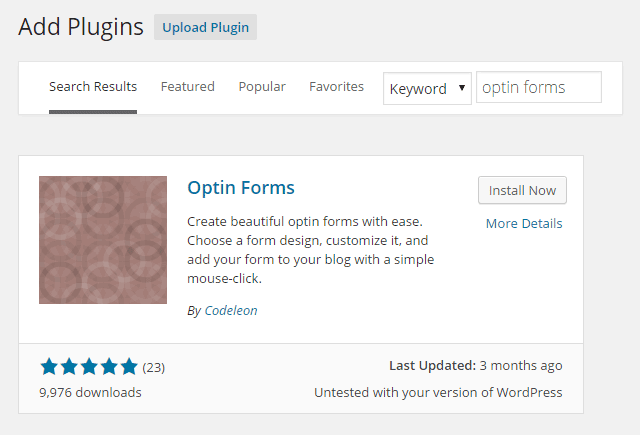Switch to the Popular tab
The width and height of the screenshot is (640, 435).
click(x=262, y=87)
